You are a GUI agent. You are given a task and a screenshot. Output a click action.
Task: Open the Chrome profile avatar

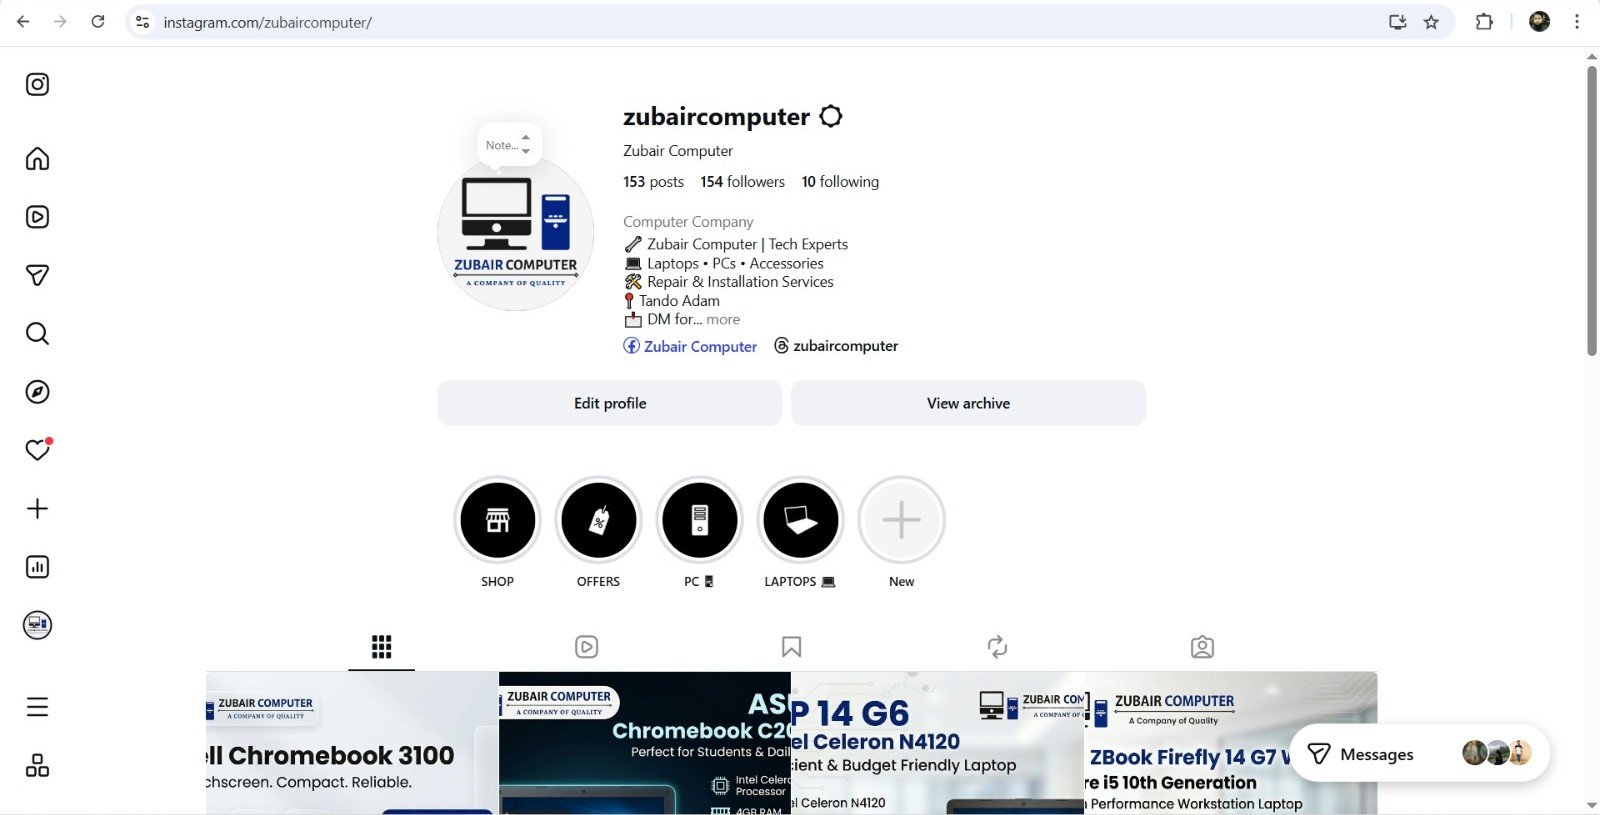[x=1539, y=22]
